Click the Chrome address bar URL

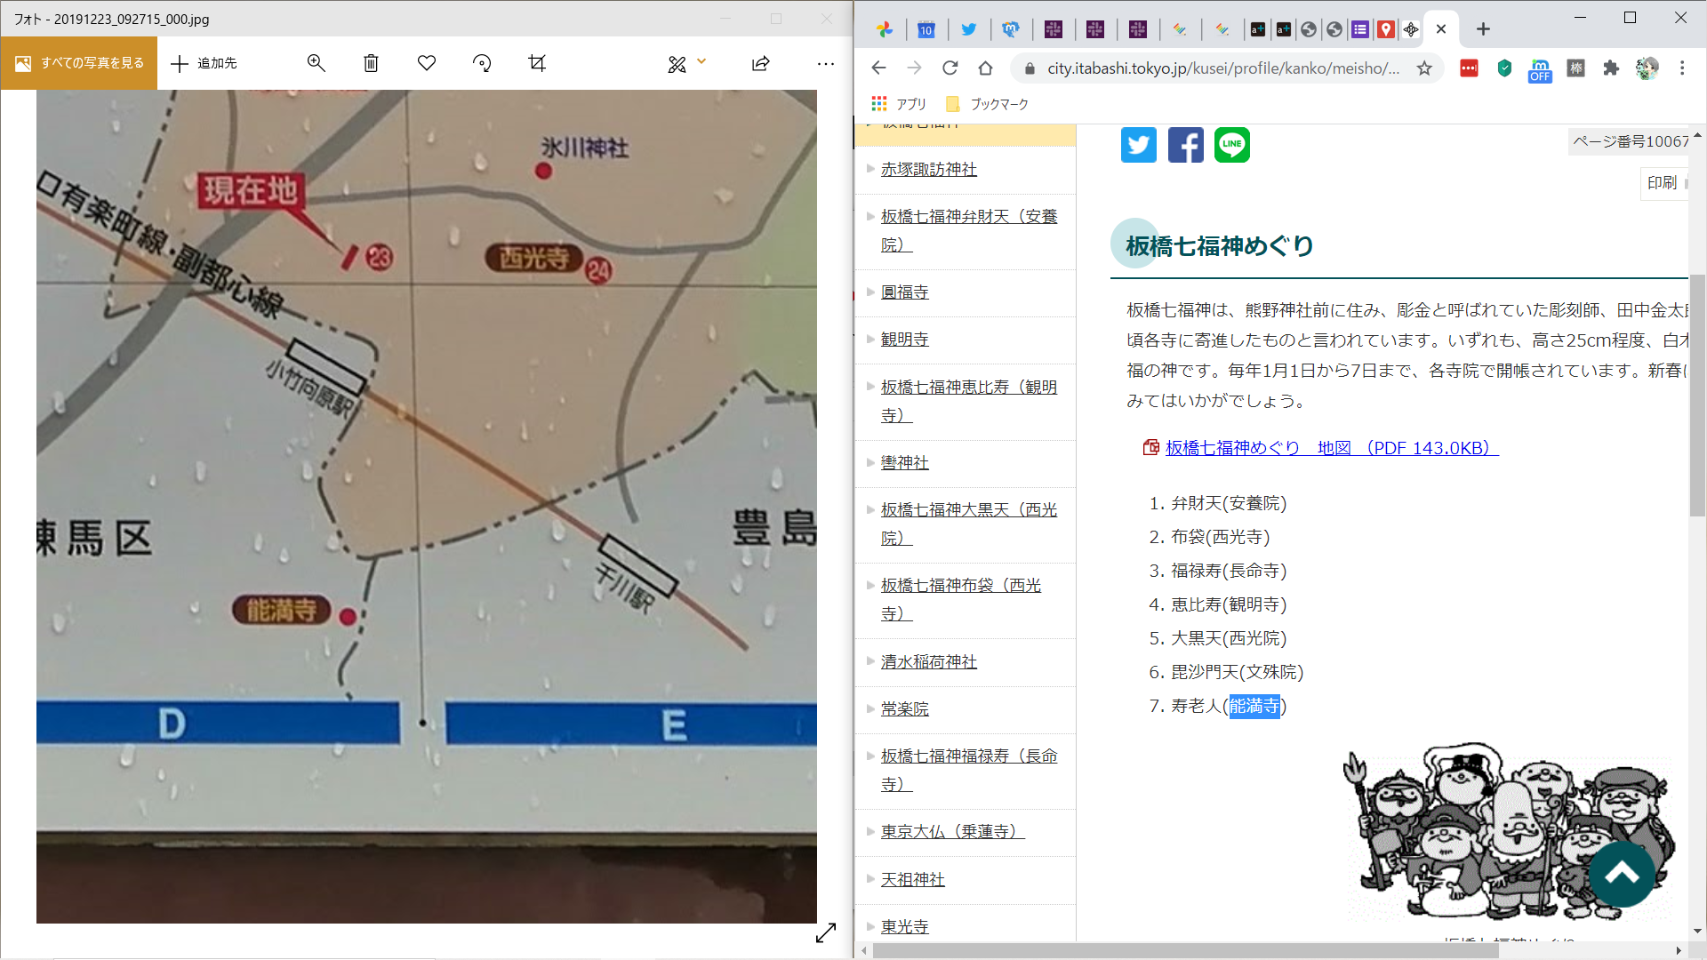pyautogui.click(x=1222, y=68)
